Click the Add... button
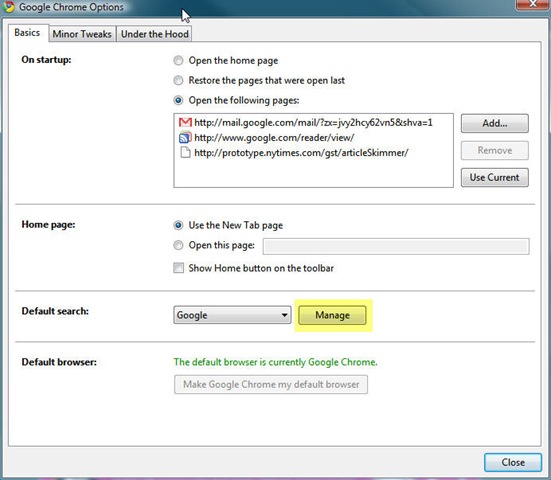This screenshot has width=551, height=480. coord(494,123)
